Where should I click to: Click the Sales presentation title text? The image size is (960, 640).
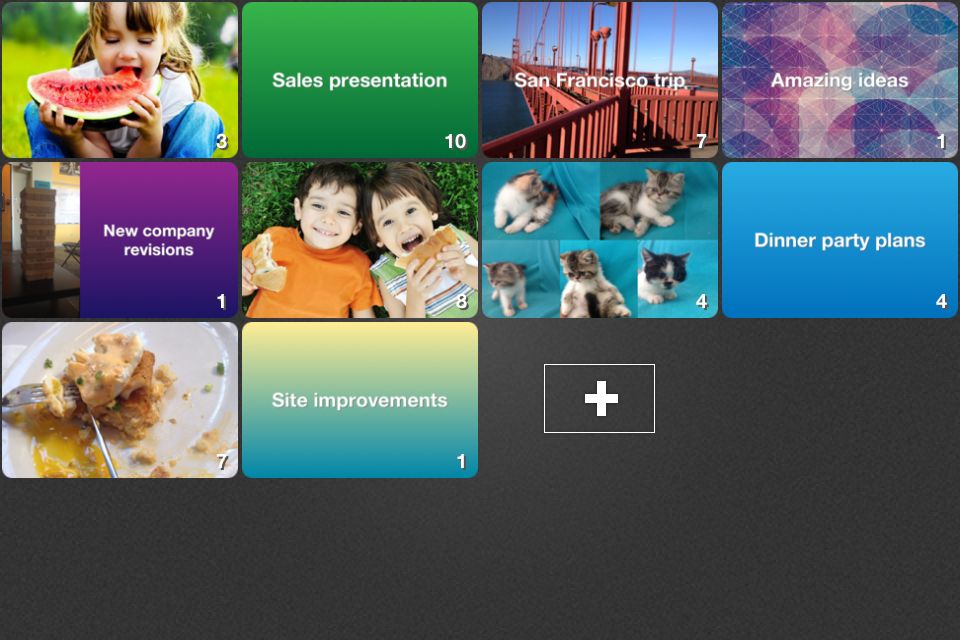[360, 80]
